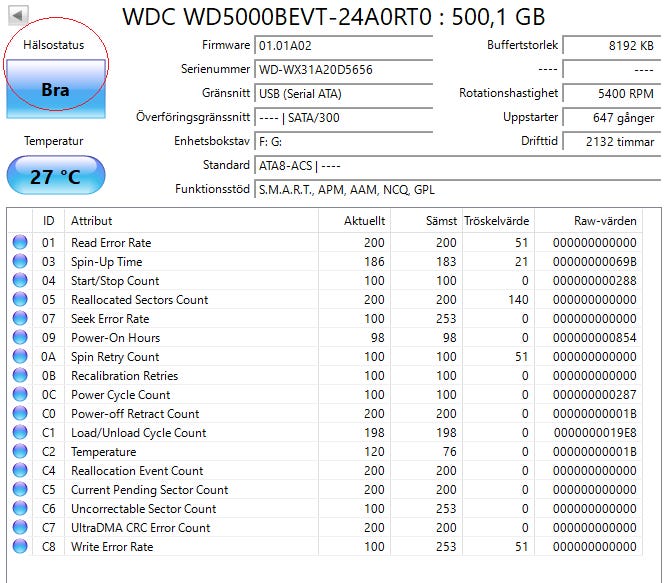Click worst value 76 in Temperature row
668x583 pixels.
click(449, 451)
